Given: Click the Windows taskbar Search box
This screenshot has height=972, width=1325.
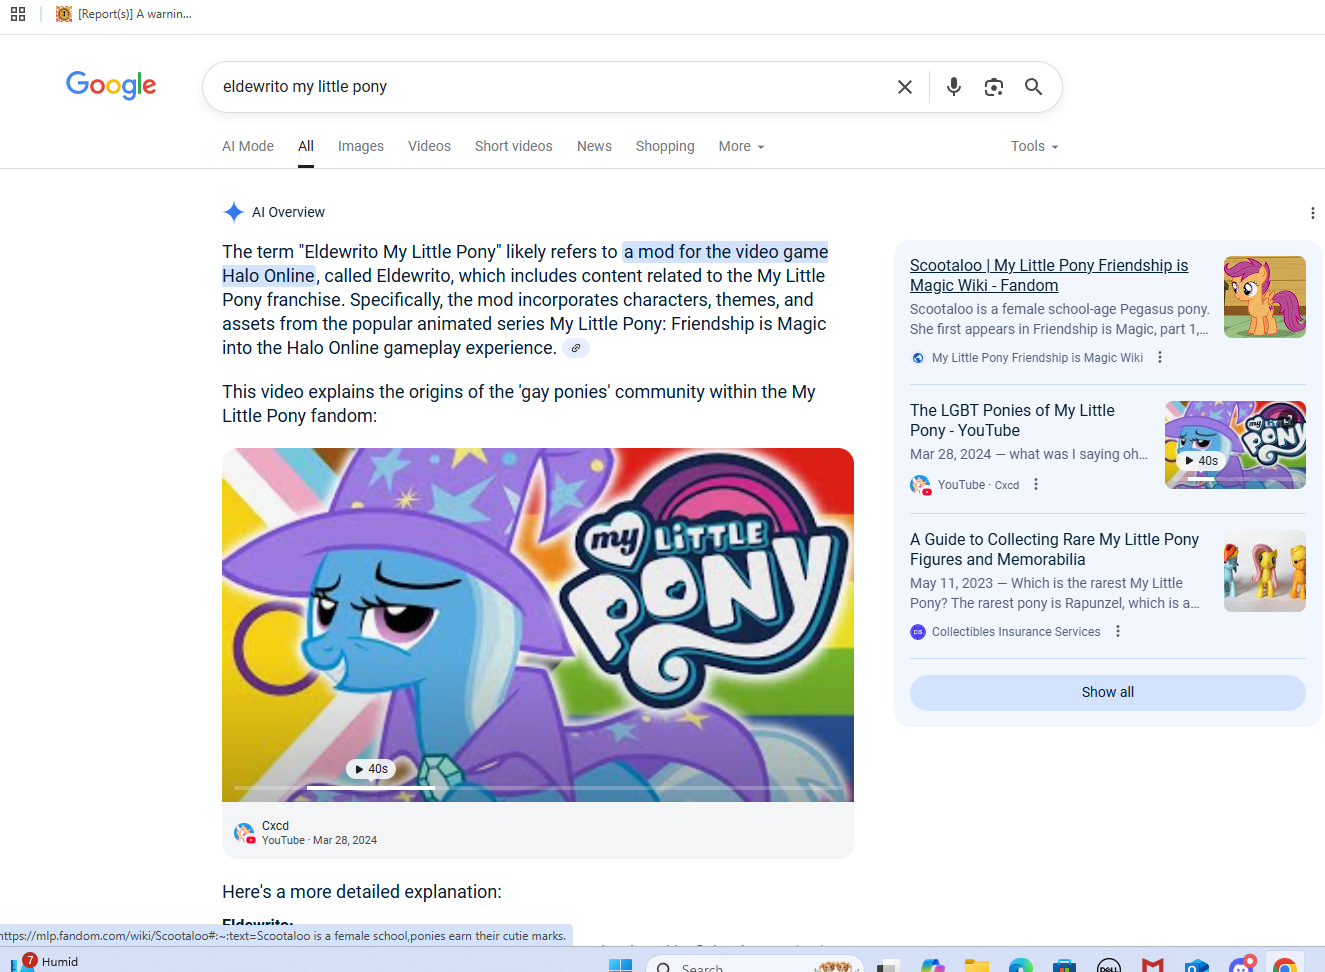Looking at the screenshot, I should point(756,966).
